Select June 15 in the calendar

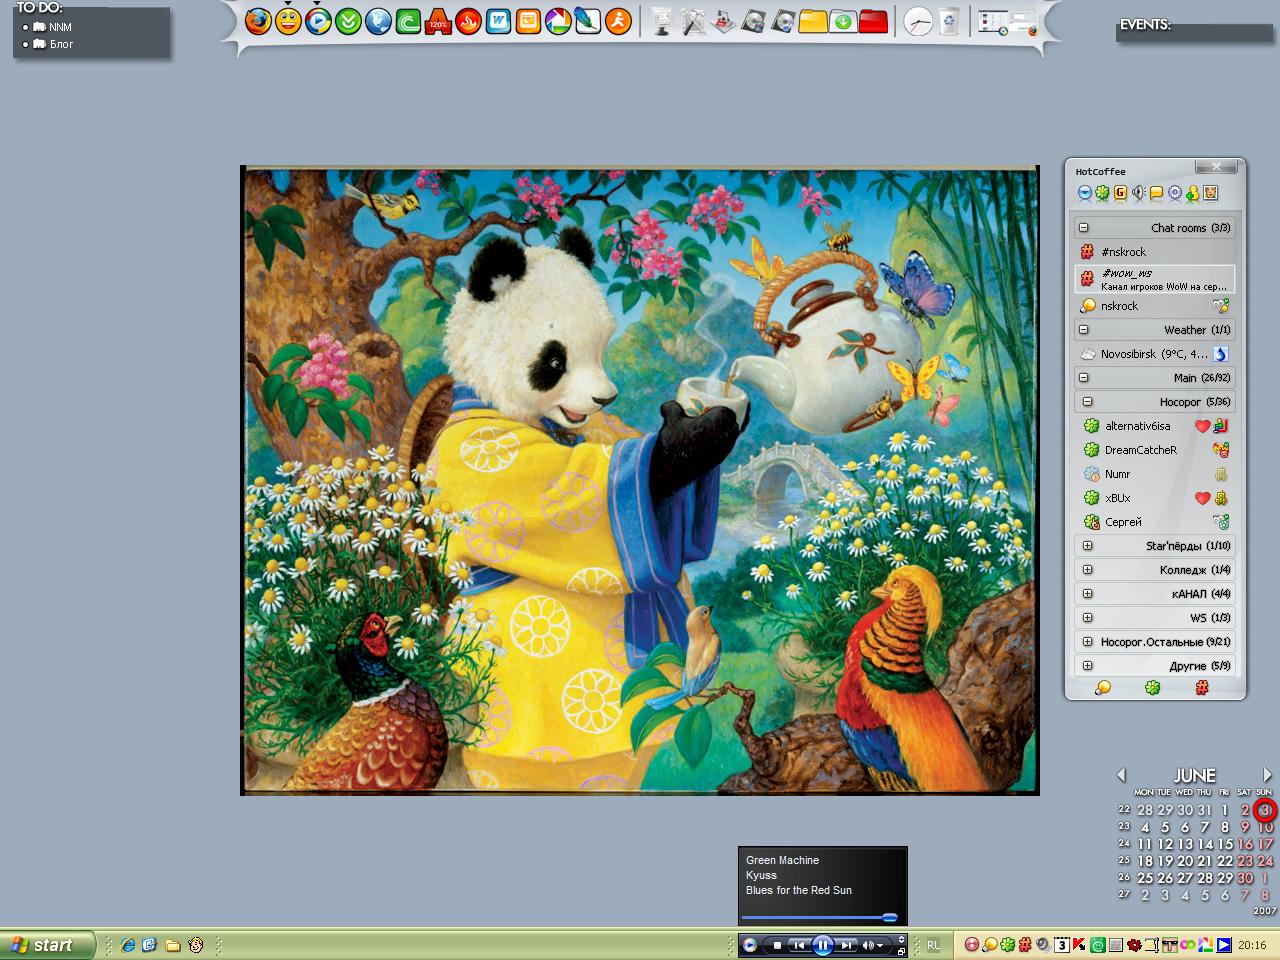click(1225, 844)
